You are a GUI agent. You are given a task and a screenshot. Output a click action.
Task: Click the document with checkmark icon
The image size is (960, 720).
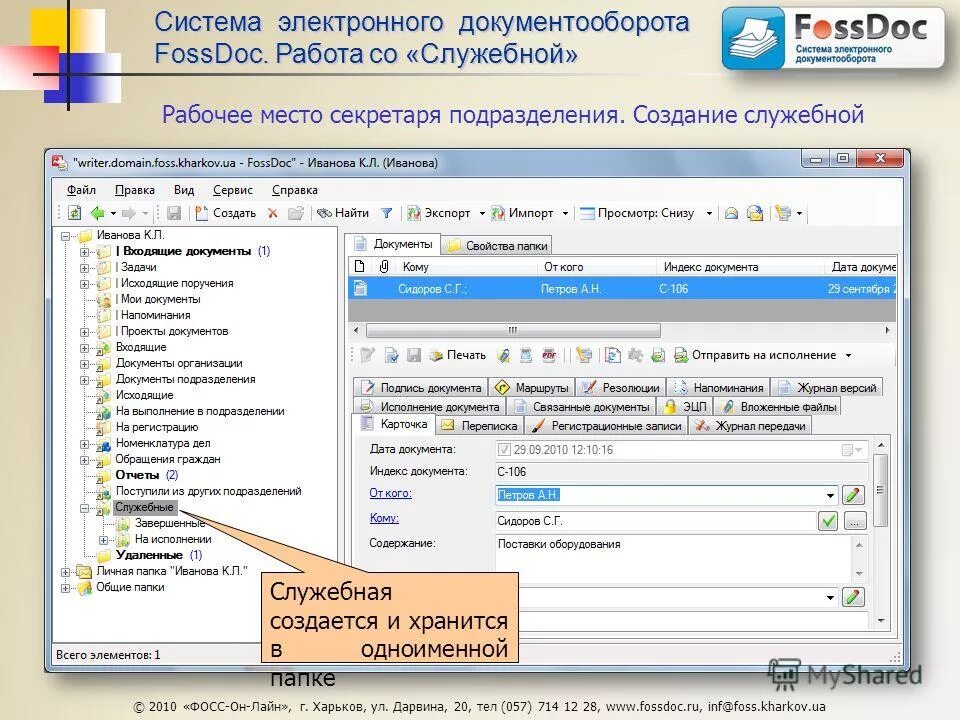(391, 355)
